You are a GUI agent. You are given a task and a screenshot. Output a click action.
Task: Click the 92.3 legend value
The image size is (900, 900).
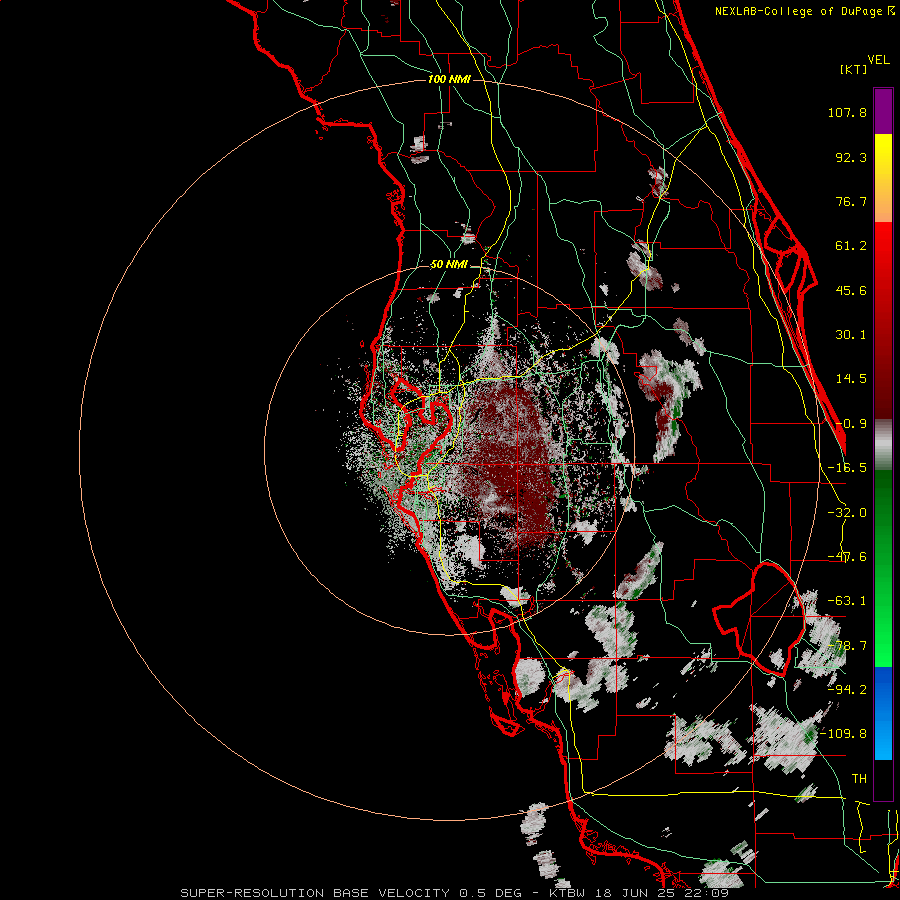pyautogui.click(x=851, y=157)
